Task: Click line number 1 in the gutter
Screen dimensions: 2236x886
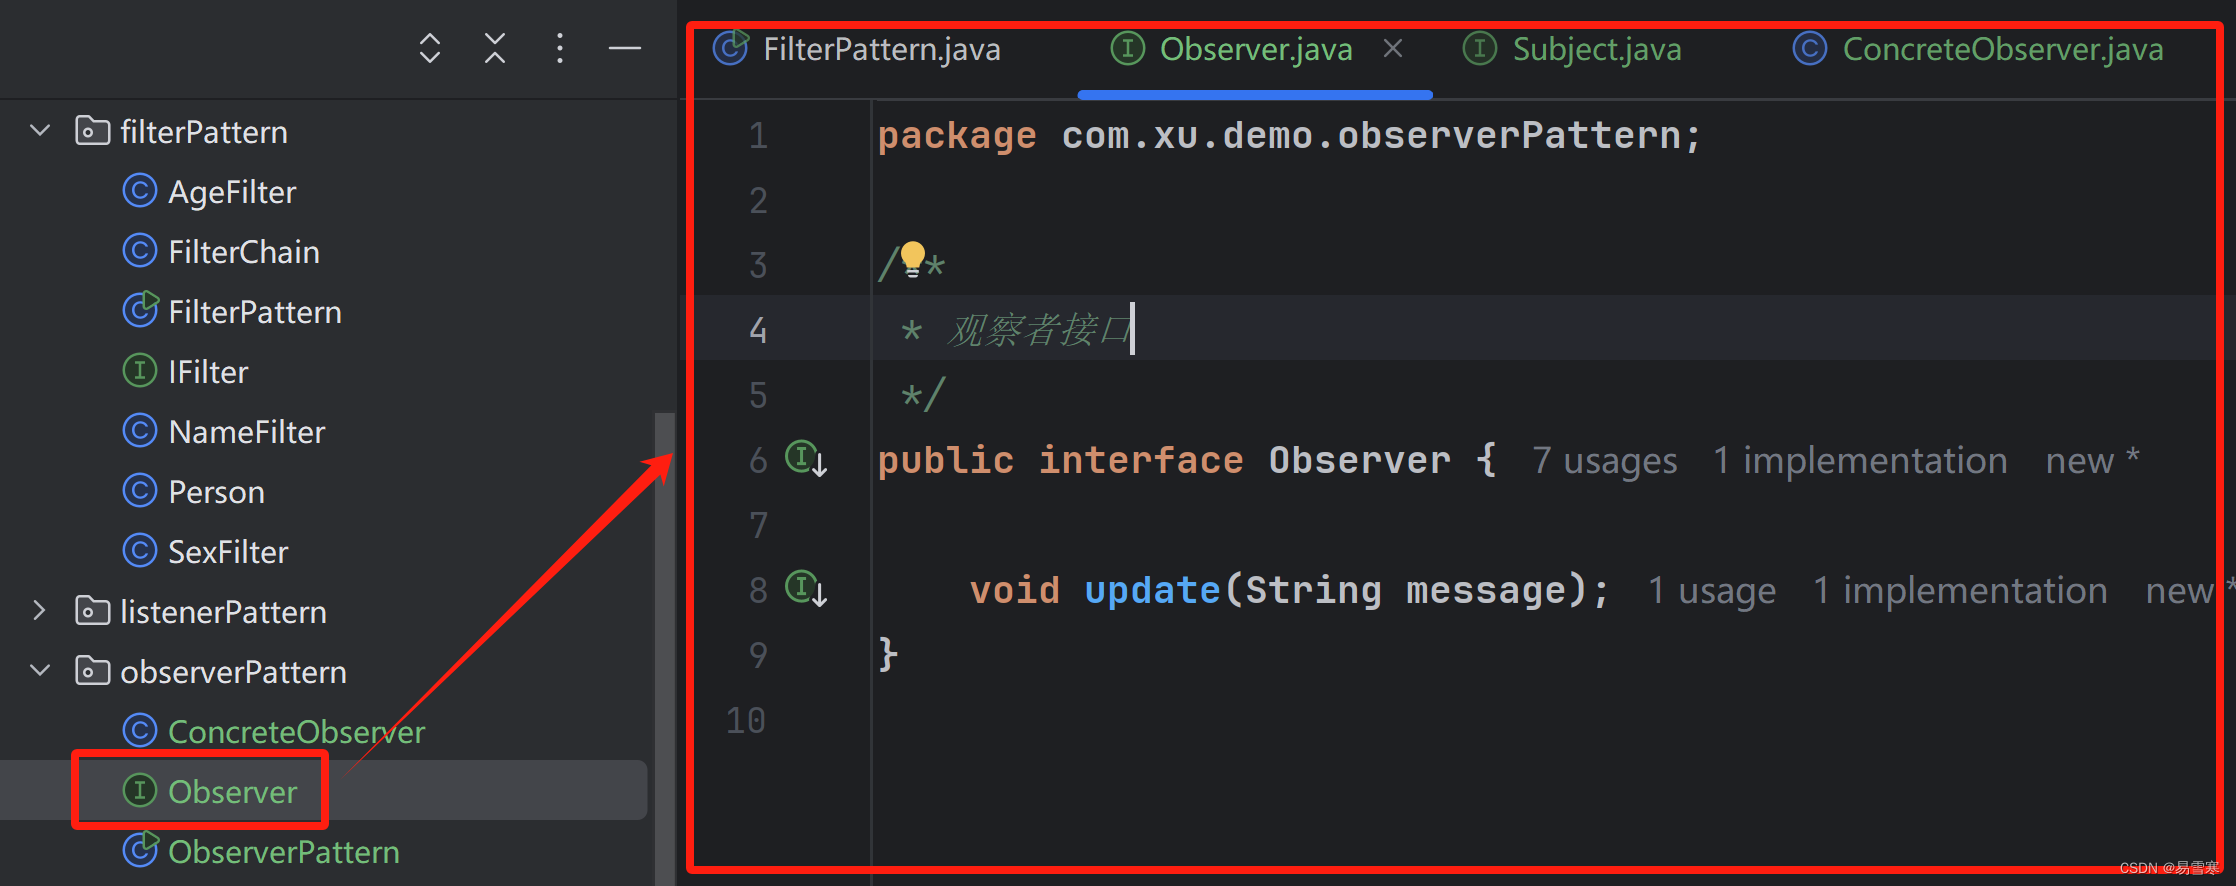Action: coord(758,136)
